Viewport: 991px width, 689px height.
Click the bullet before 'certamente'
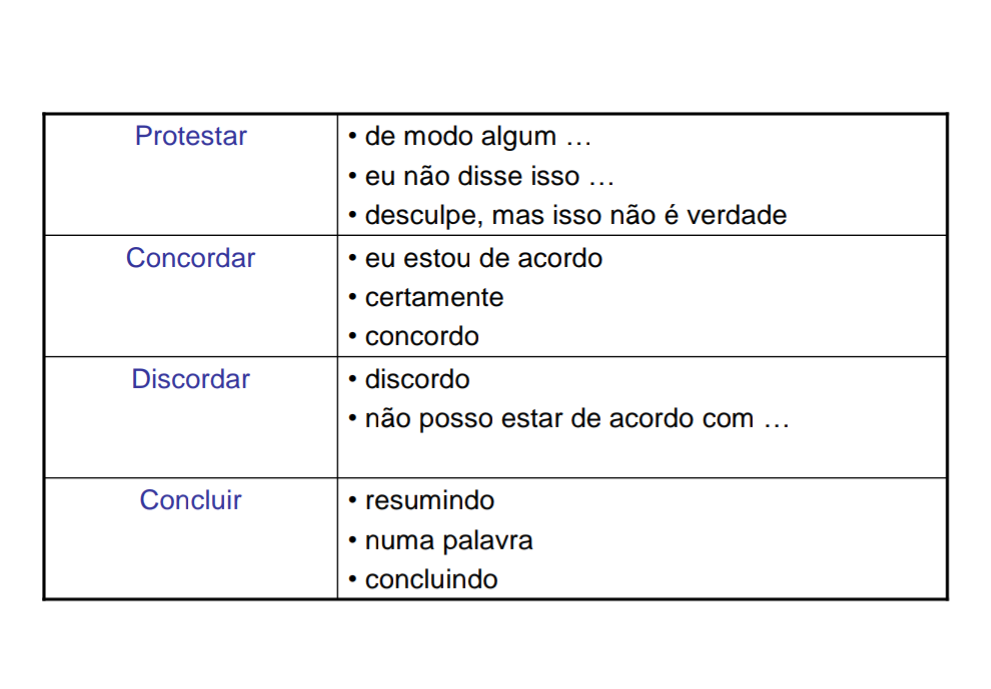click(x=353, y=297)
